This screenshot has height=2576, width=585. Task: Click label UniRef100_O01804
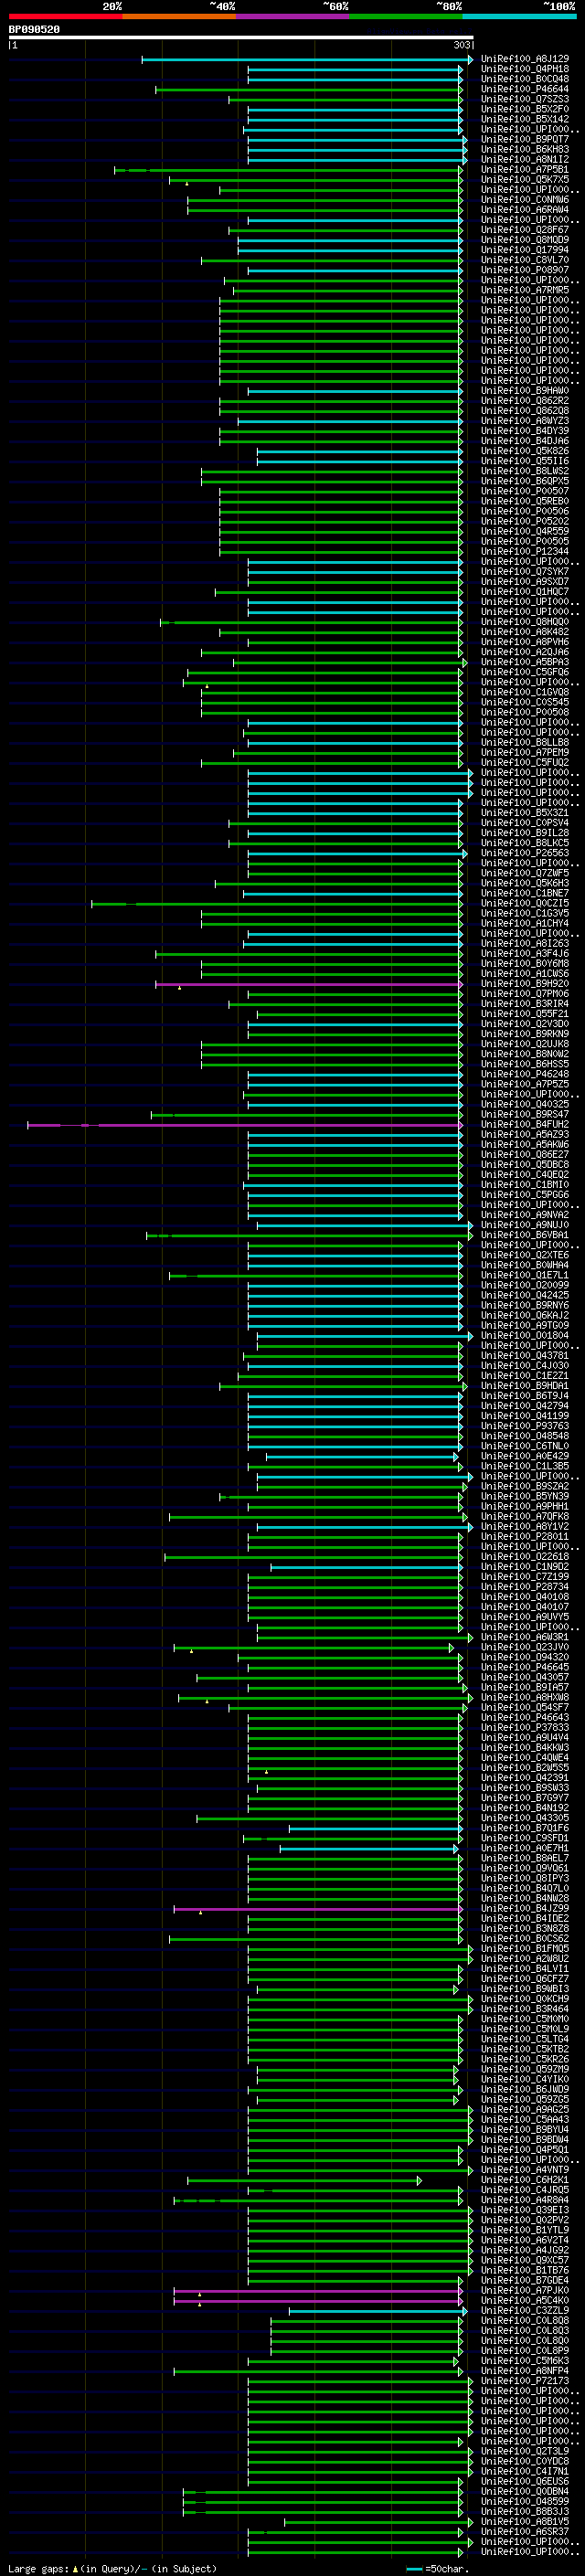tap(525, 1336)
